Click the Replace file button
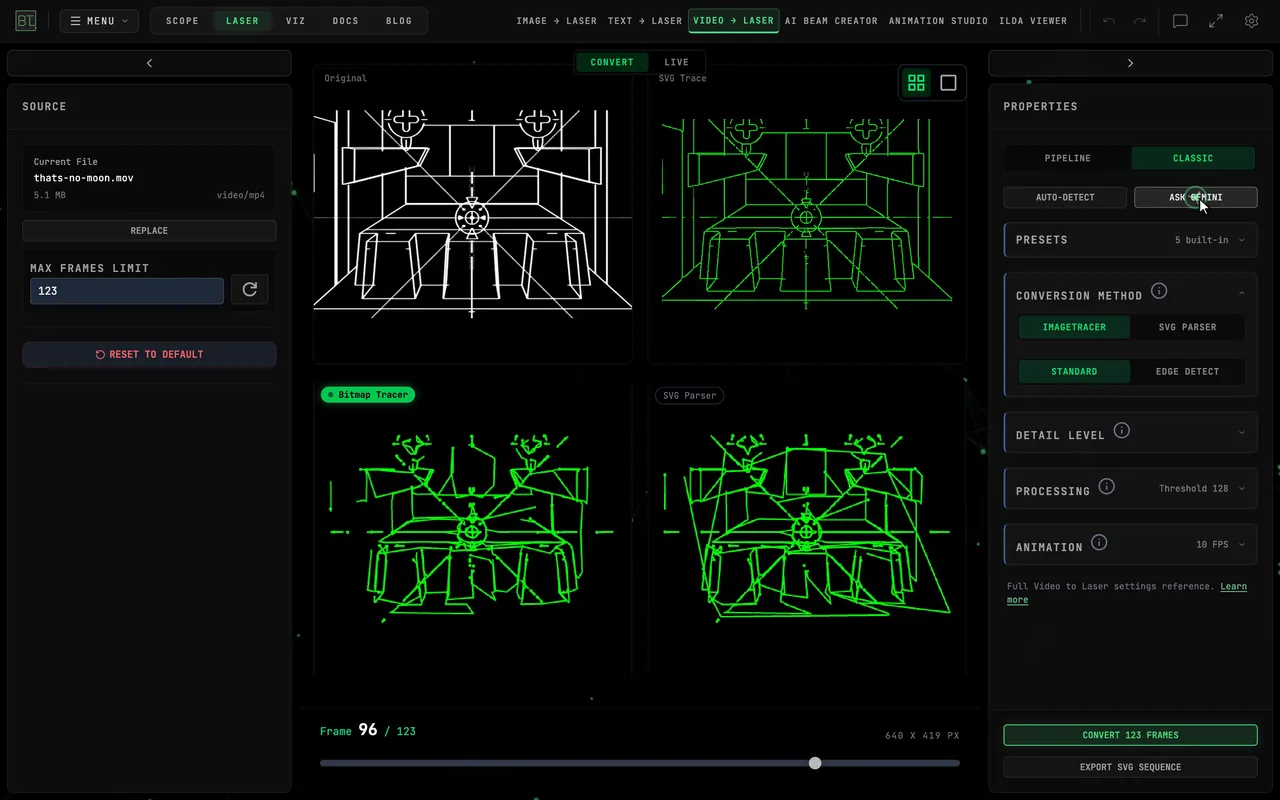This screenshot has width=1280, height=800. 149,231
